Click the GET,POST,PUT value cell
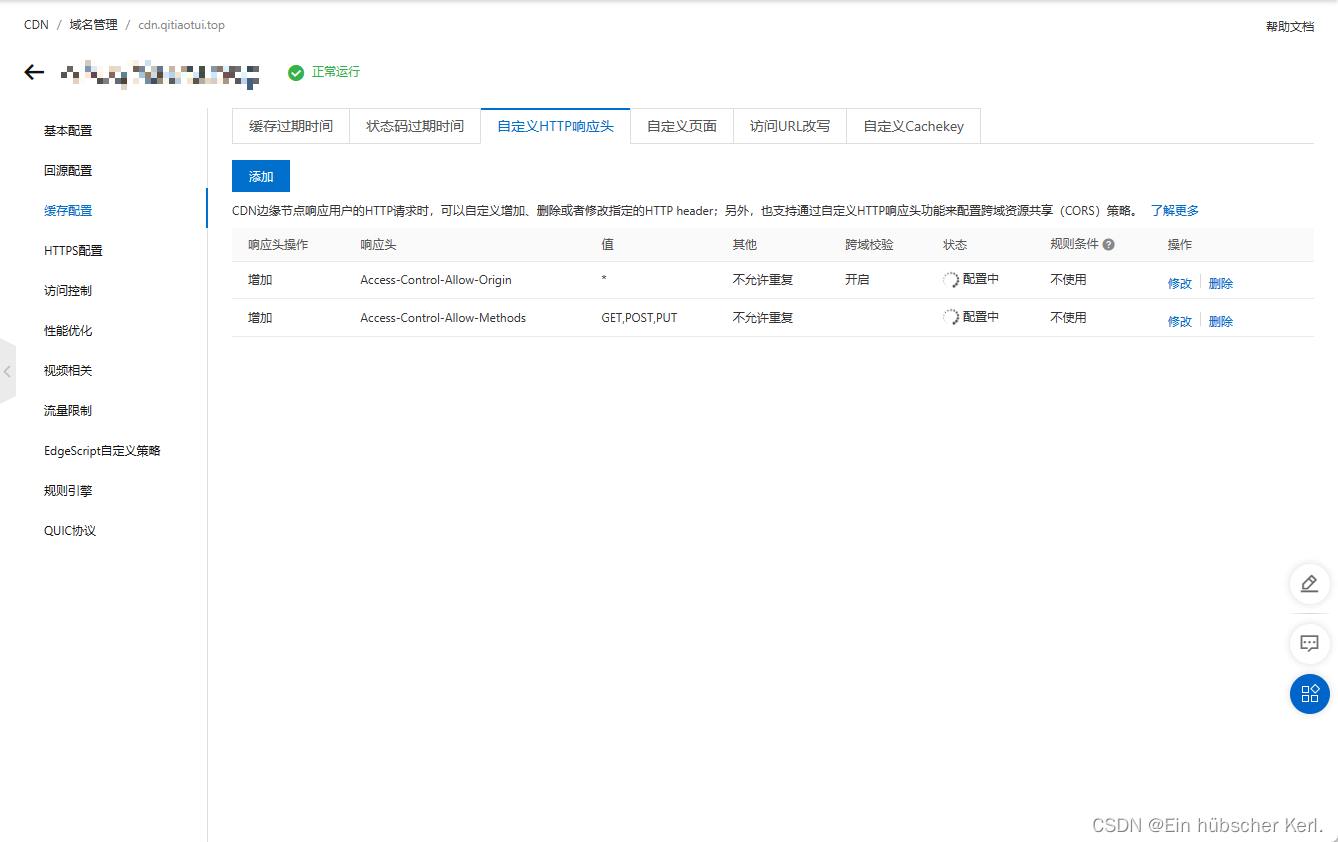Viewport: 1338px width, 842px height. pyautogui.click(x=639, y=318)
